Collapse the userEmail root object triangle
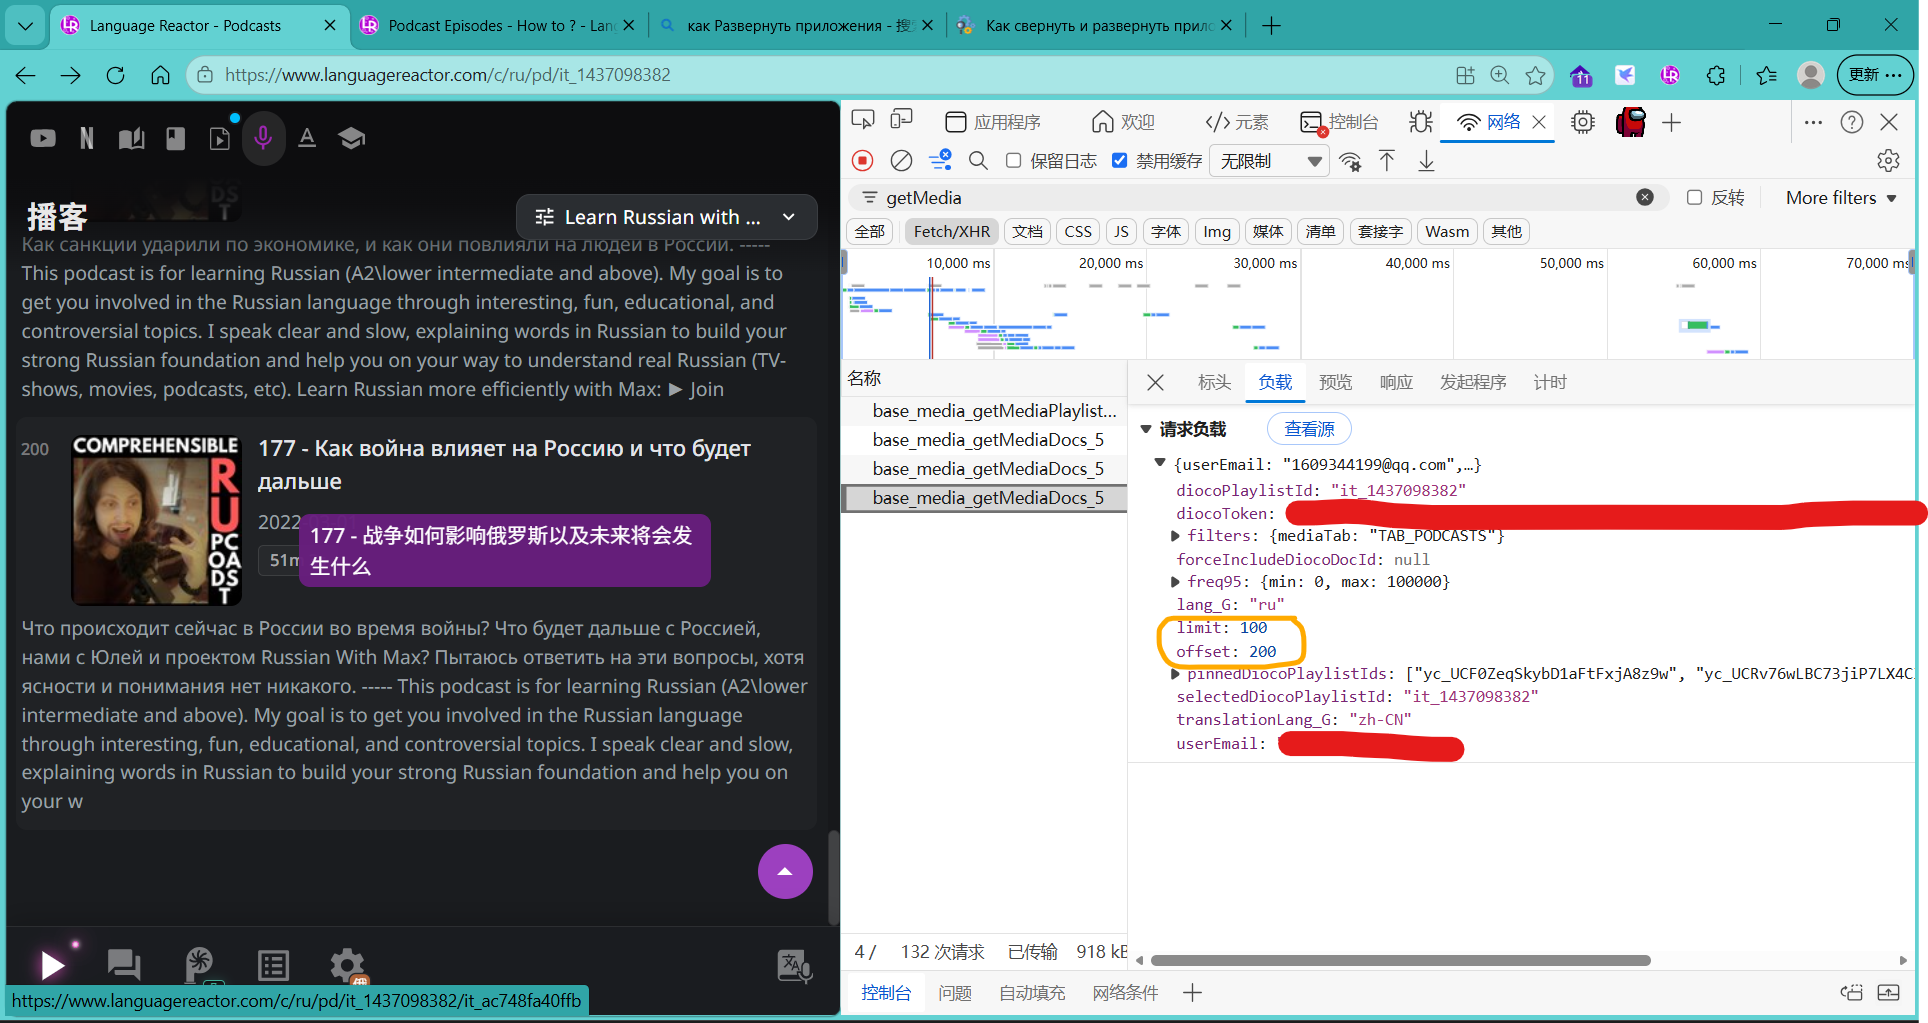This screenshot has height=1023, width=1928. tap(1160, 463)
